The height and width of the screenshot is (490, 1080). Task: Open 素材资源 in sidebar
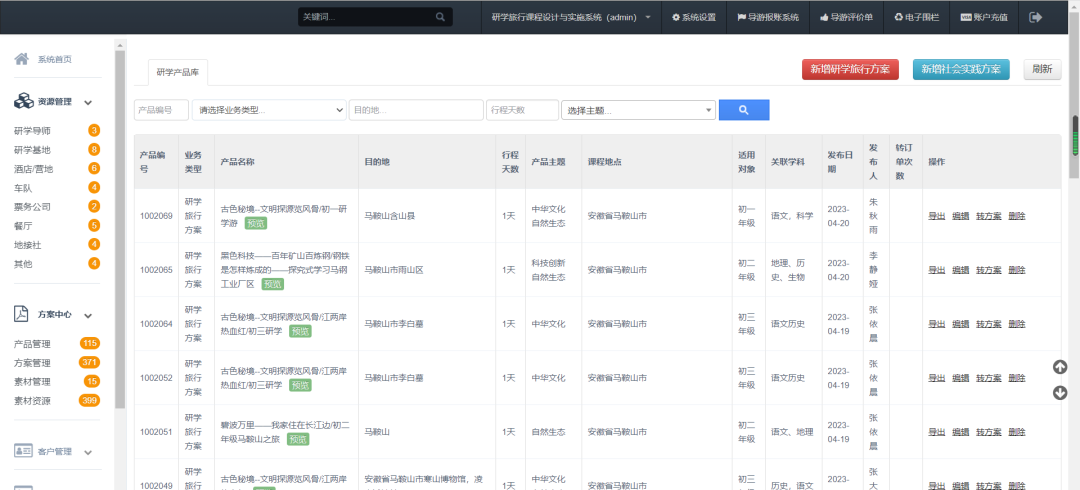[x=32, y=400]
